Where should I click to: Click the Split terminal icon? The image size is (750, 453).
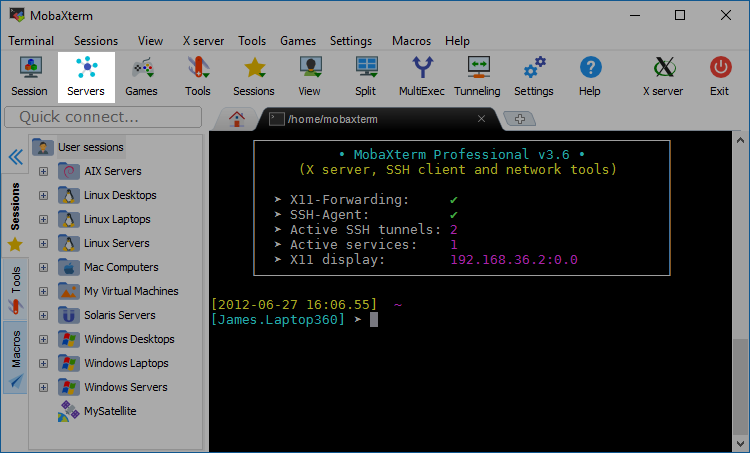(x=365, y=76)
